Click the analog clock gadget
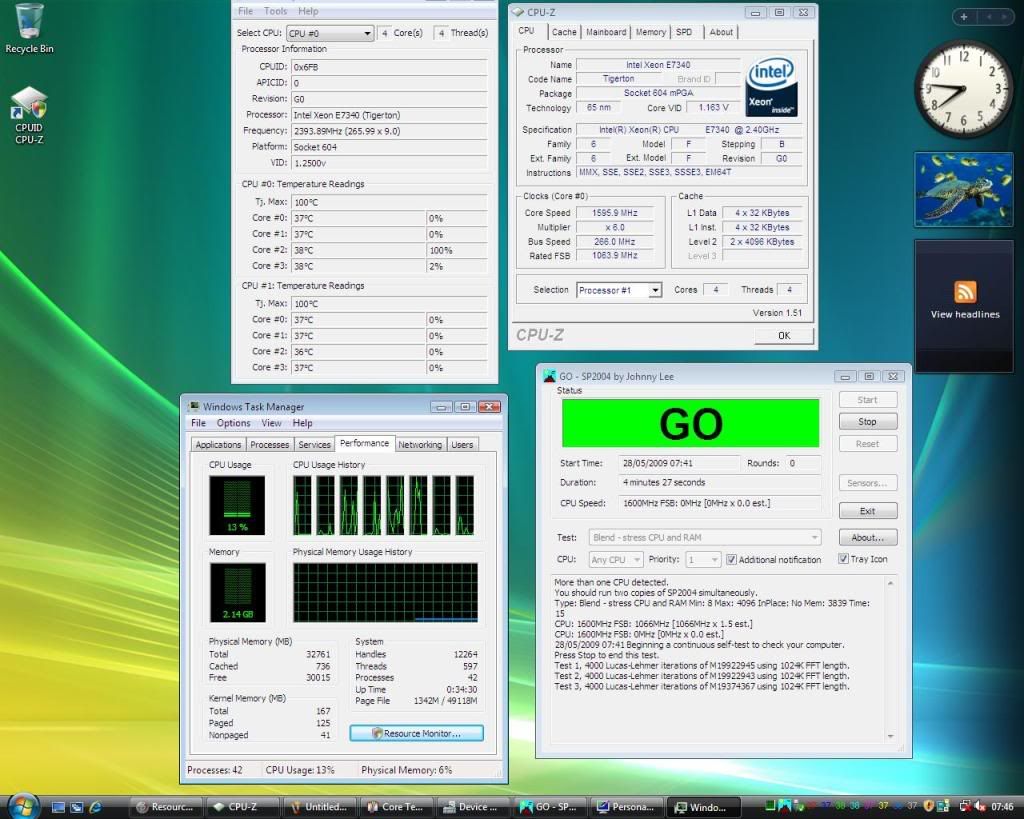 coord(963,89)
